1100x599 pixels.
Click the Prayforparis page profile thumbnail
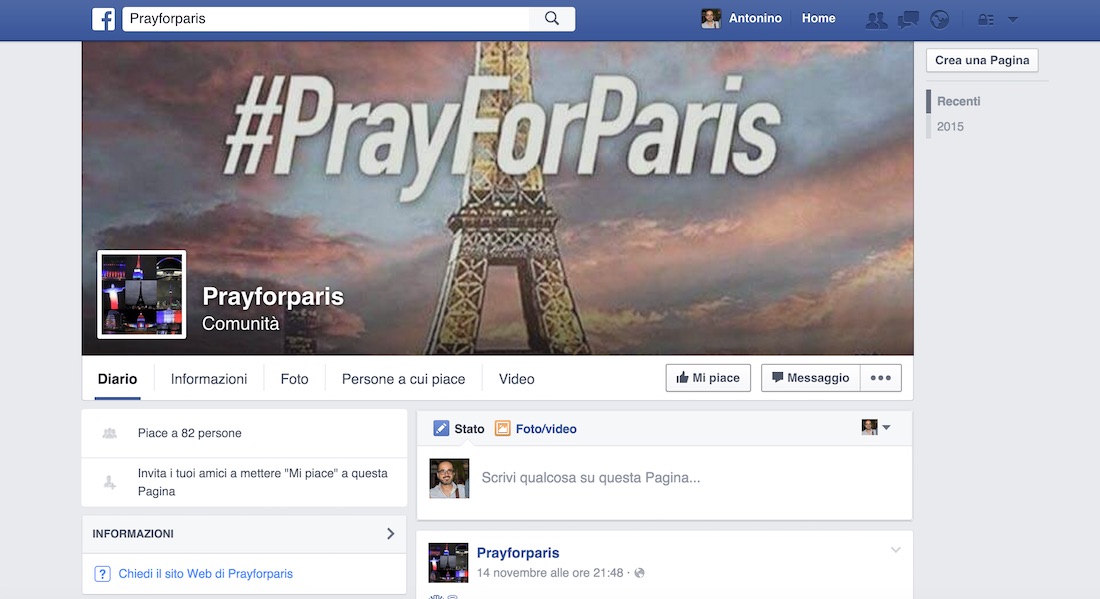point(141,294)
